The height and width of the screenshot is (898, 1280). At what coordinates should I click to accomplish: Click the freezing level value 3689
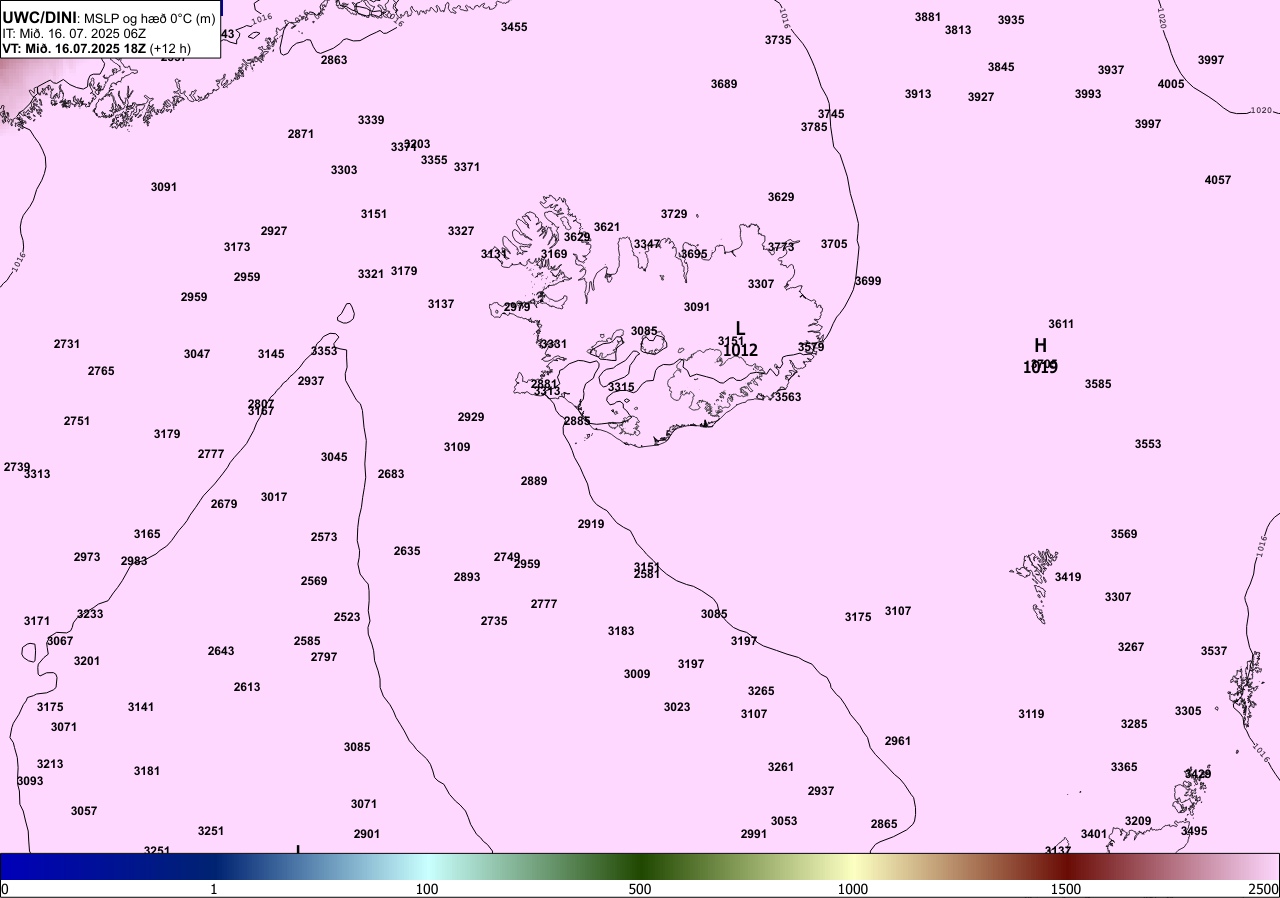724,84
